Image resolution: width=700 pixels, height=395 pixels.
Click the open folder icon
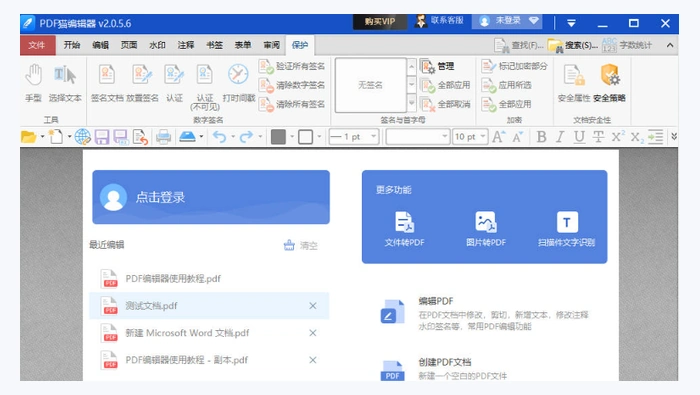pos(28,137)
